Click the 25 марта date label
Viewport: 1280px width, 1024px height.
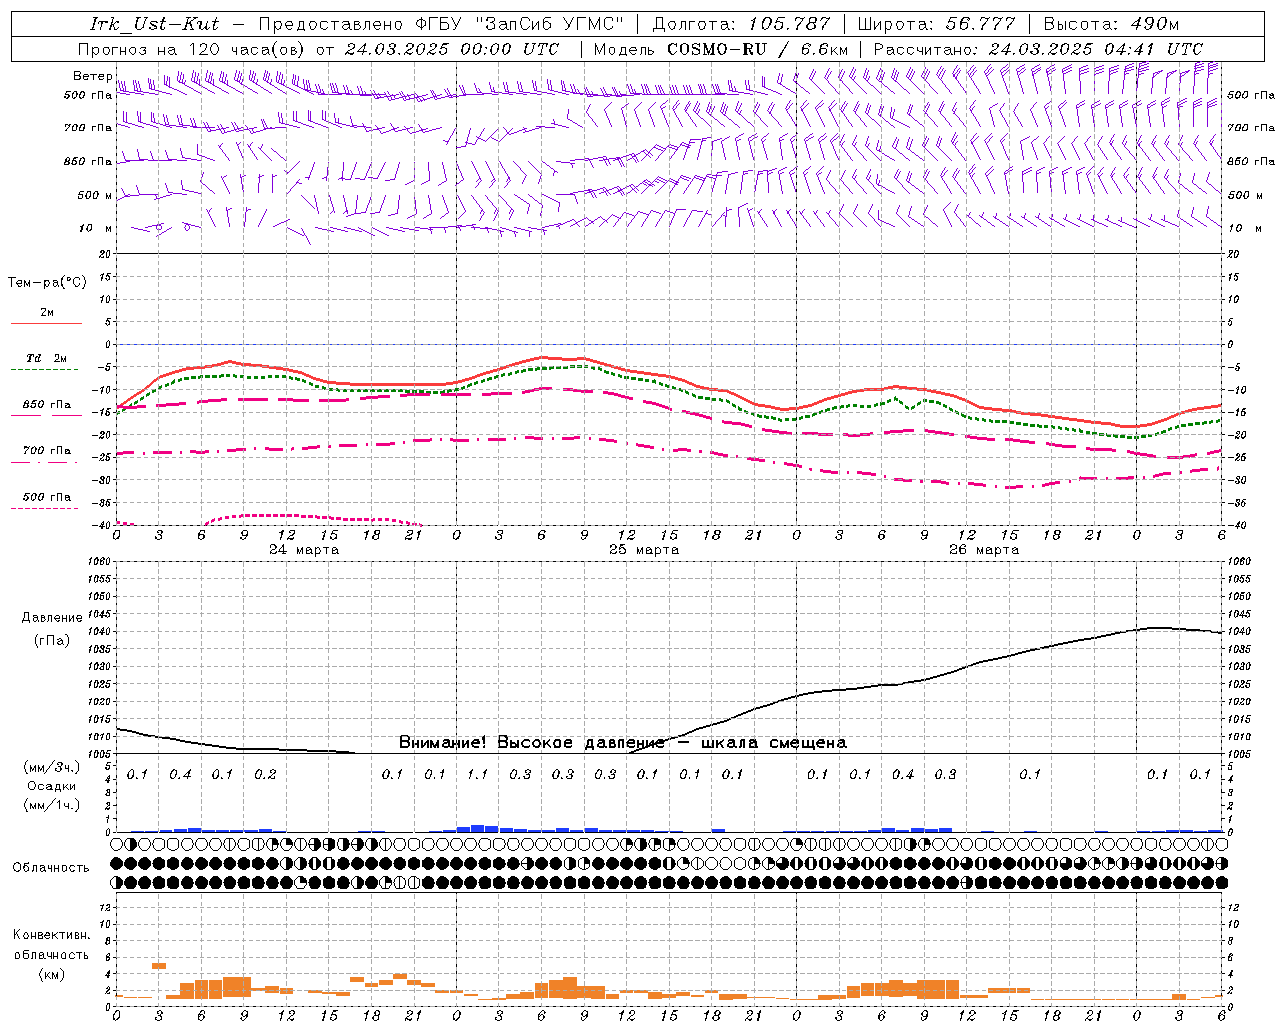(x=644, y=550)
